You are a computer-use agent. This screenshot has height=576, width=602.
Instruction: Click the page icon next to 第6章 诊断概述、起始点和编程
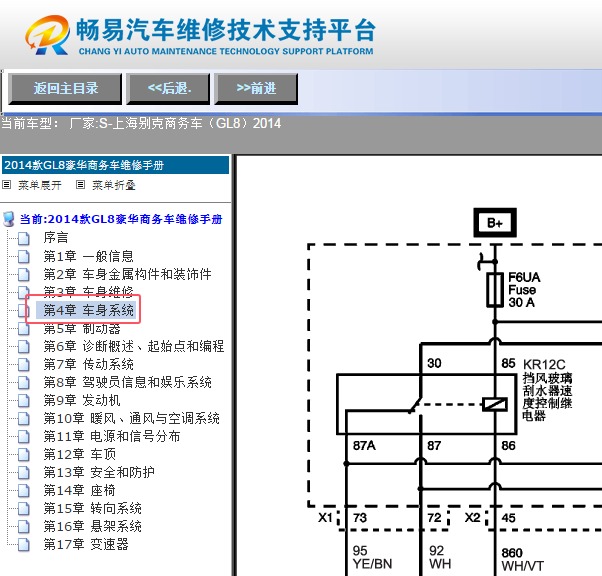[24, 347]
